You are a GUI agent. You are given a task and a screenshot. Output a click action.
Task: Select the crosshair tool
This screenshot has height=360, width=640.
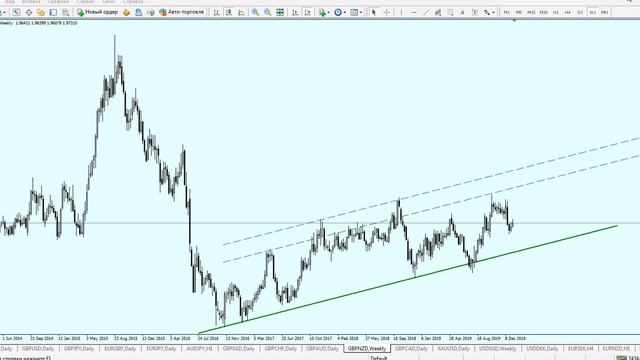[387, 13]
